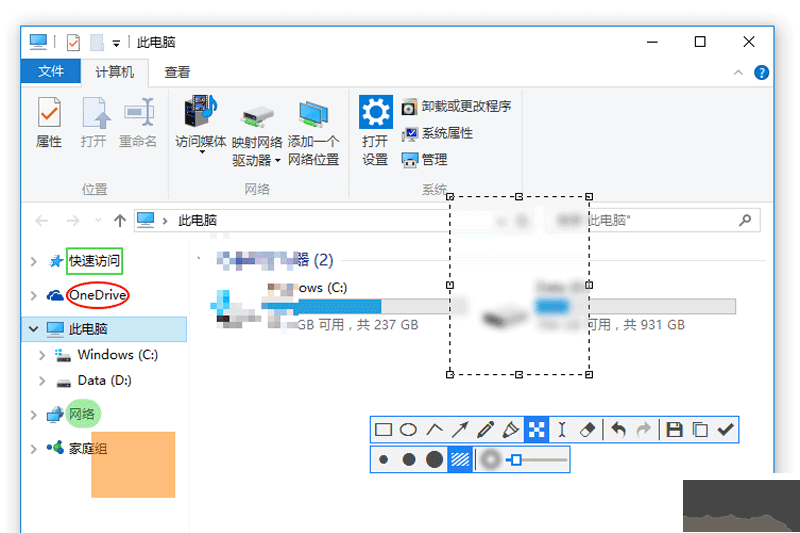Screen dimensions: 800x533
Task: Go up one folder level
Action: tap(120, 220)
